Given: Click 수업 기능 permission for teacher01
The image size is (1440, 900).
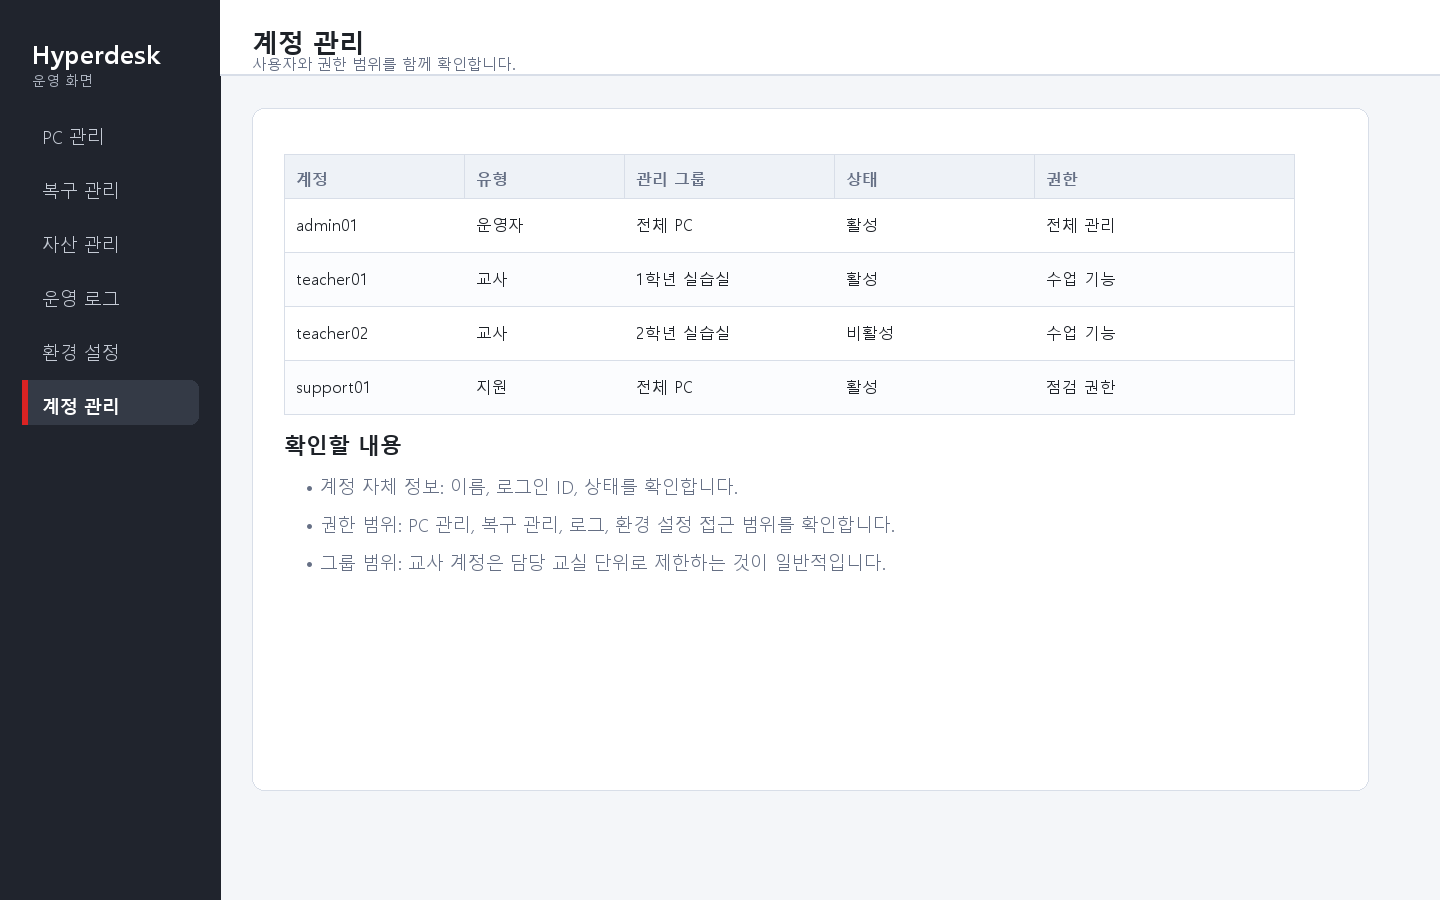Looking at the screenshot, I should click(x=1164, y=280).
